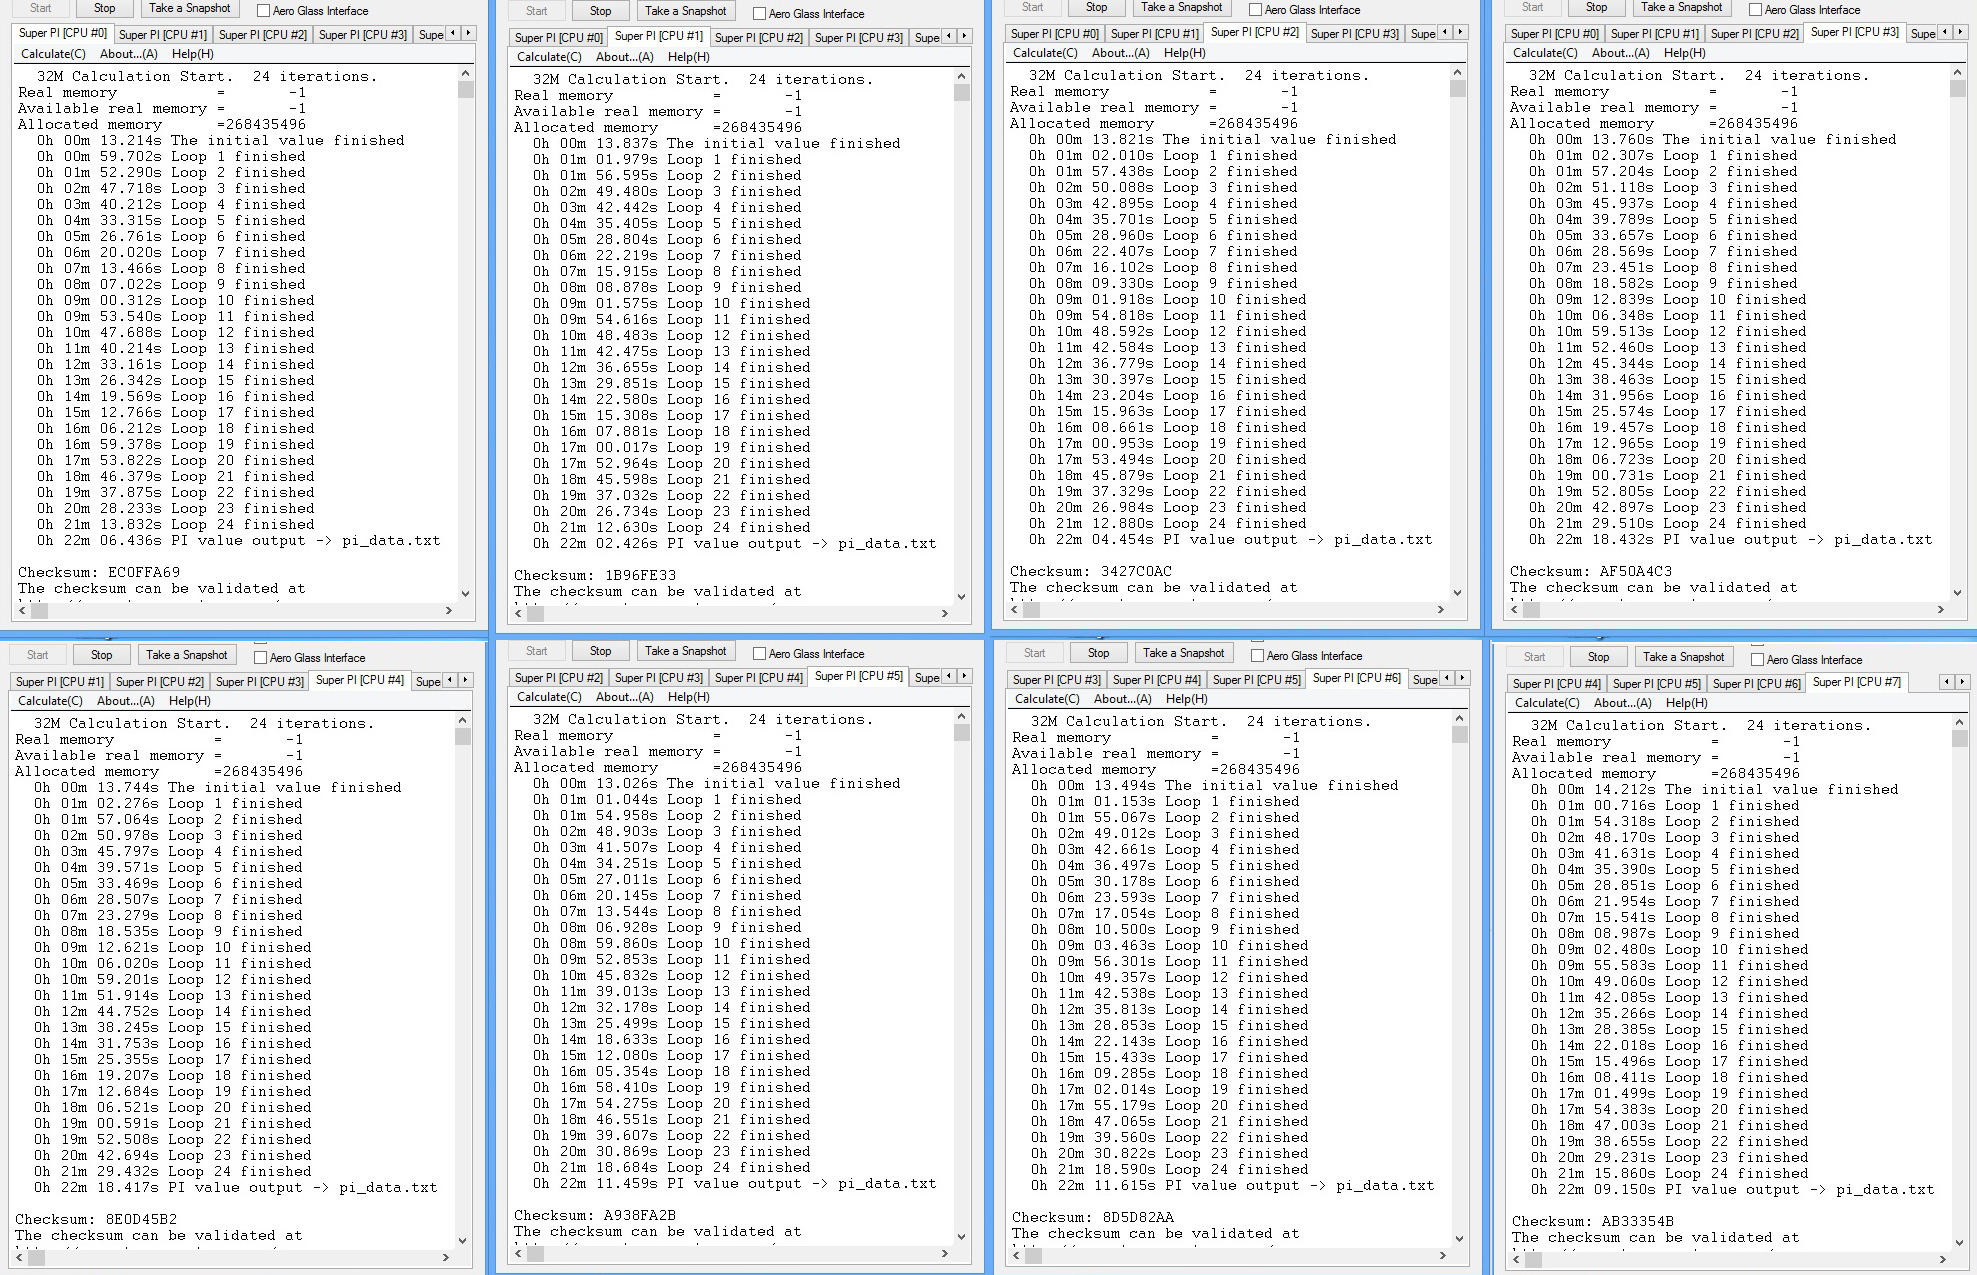Screen dimensions: 1977x1275
Task: Open Calculate(C) menu in checksum 1B96FE33 window
Action: point(548,57)
